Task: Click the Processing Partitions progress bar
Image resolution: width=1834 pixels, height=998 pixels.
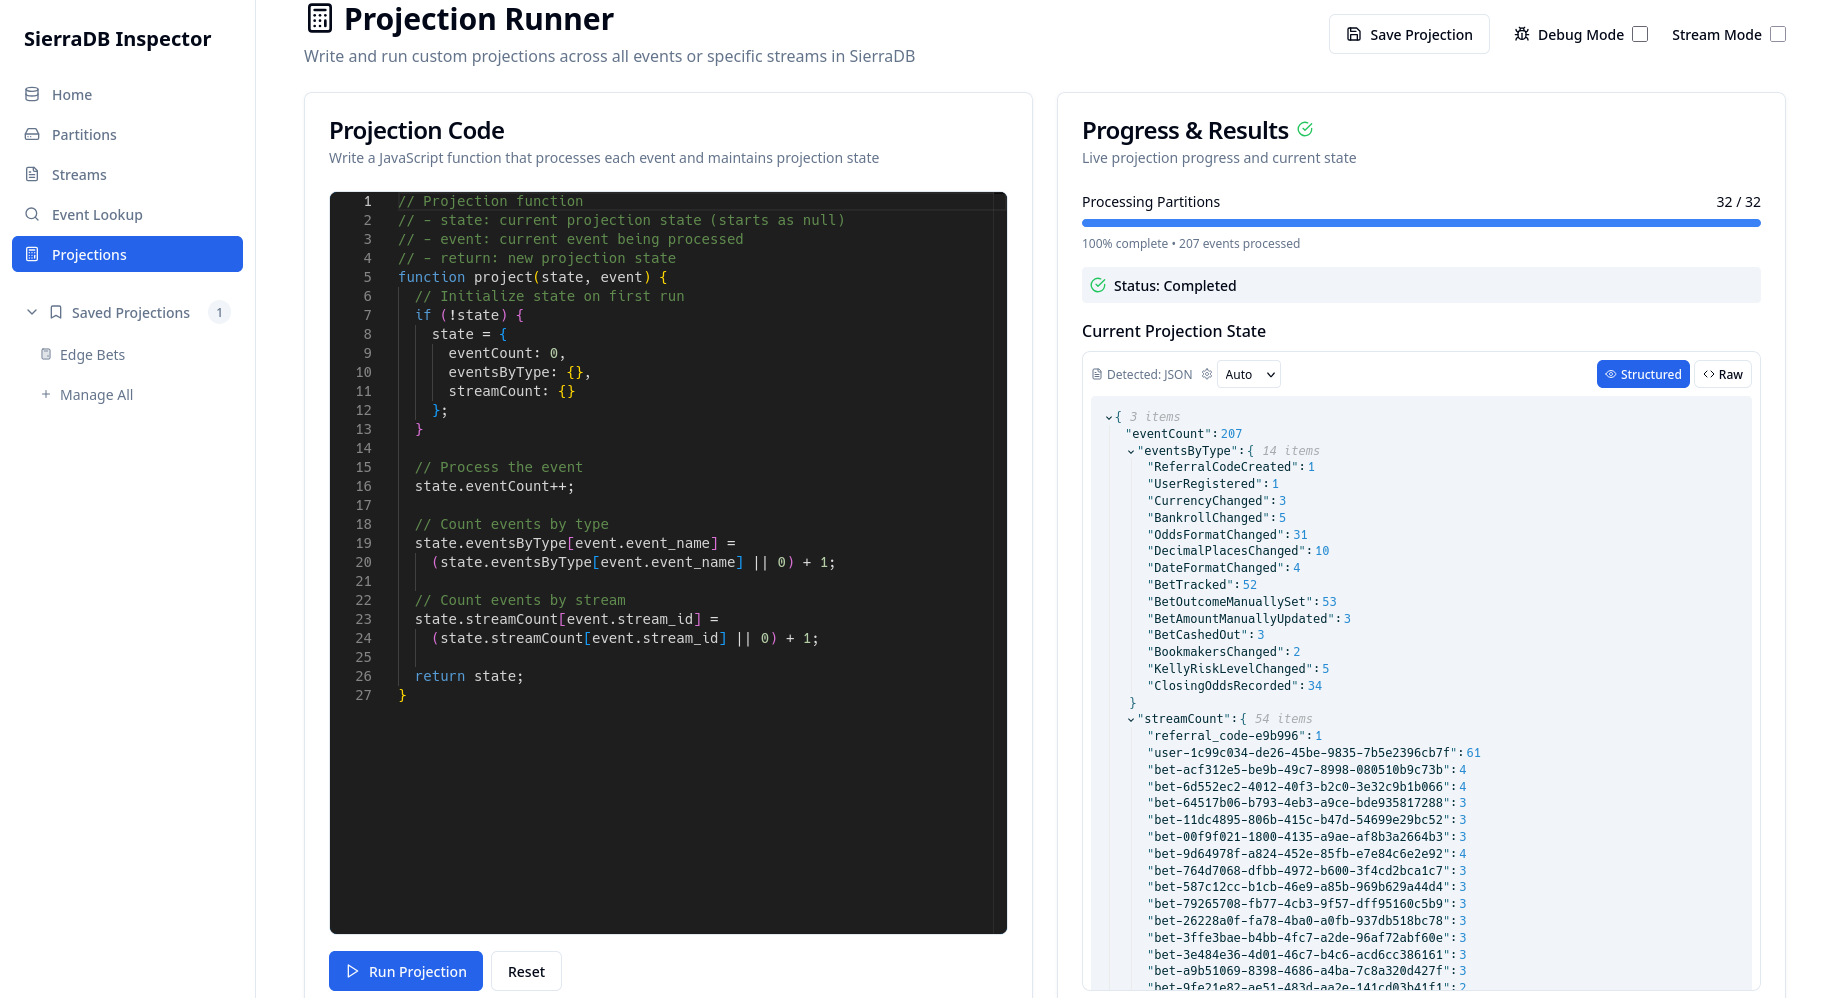Action: (x=1421, y=223)
